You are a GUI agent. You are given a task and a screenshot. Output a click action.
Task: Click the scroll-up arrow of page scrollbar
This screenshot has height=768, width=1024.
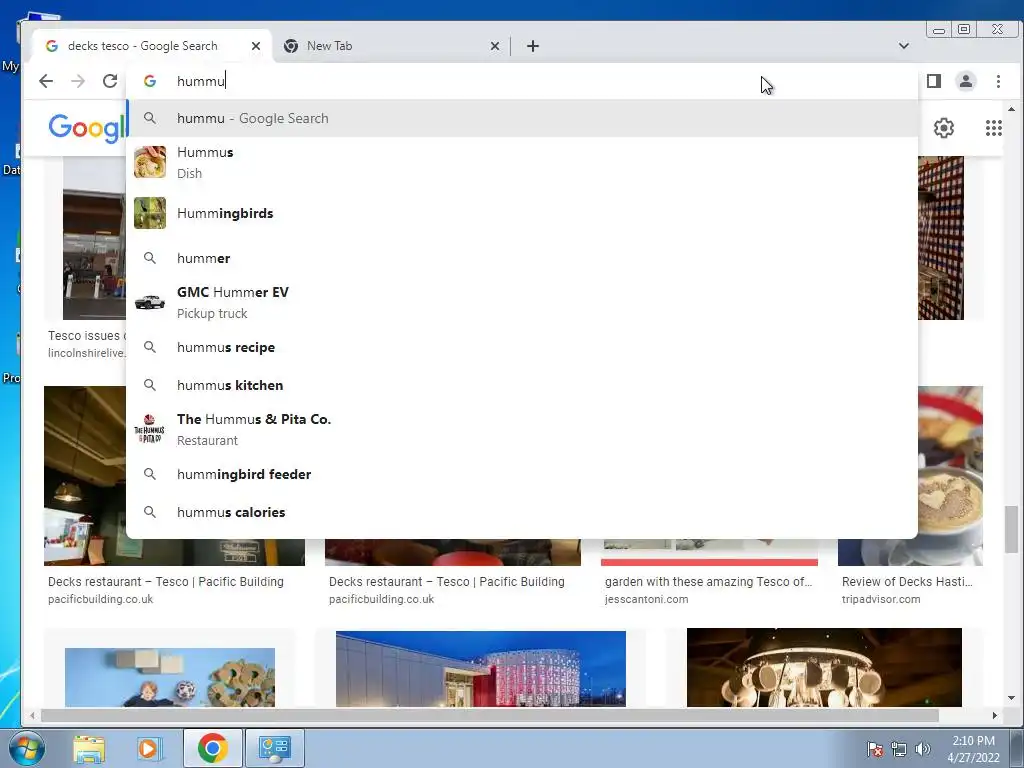(x=1011, y=109)
